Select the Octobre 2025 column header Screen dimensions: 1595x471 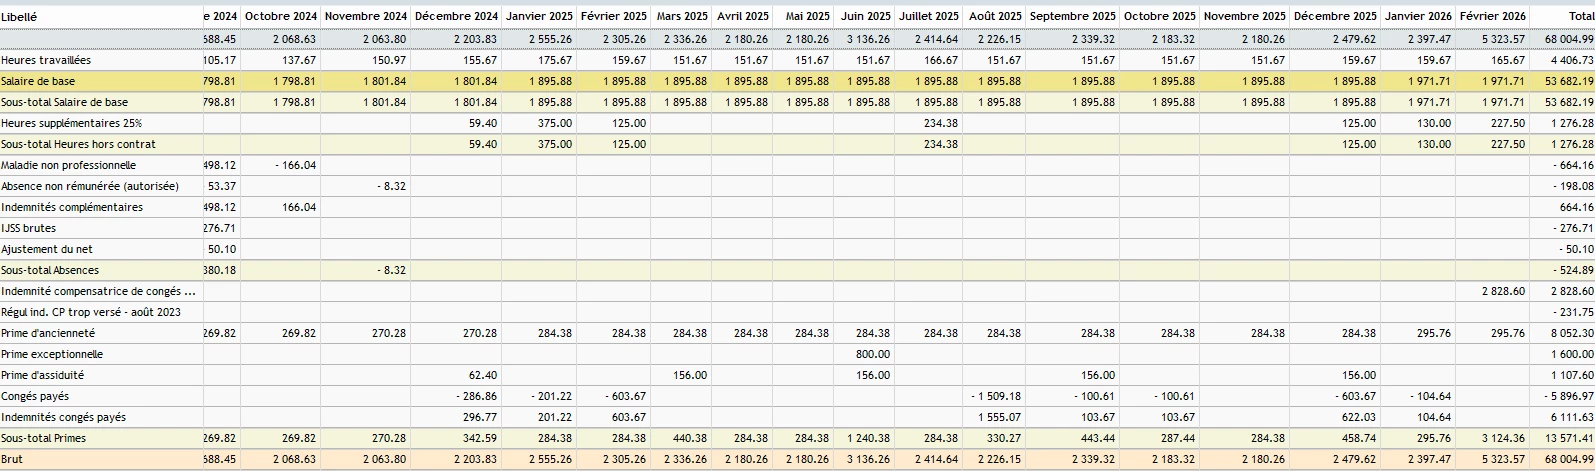click(x=1159, y=16)
